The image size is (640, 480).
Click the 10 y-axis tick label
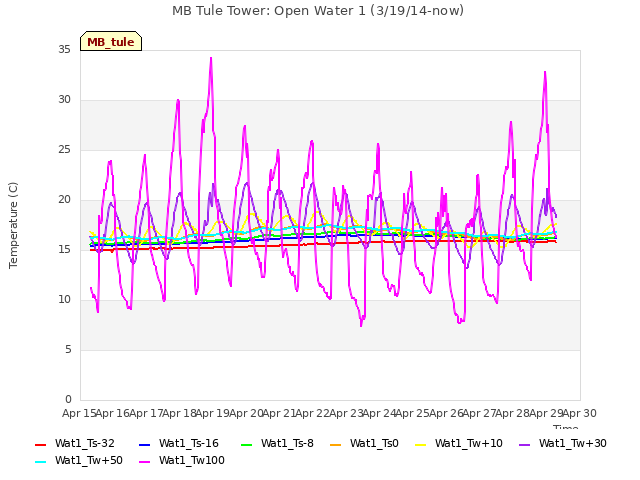(x=64, y=300)
